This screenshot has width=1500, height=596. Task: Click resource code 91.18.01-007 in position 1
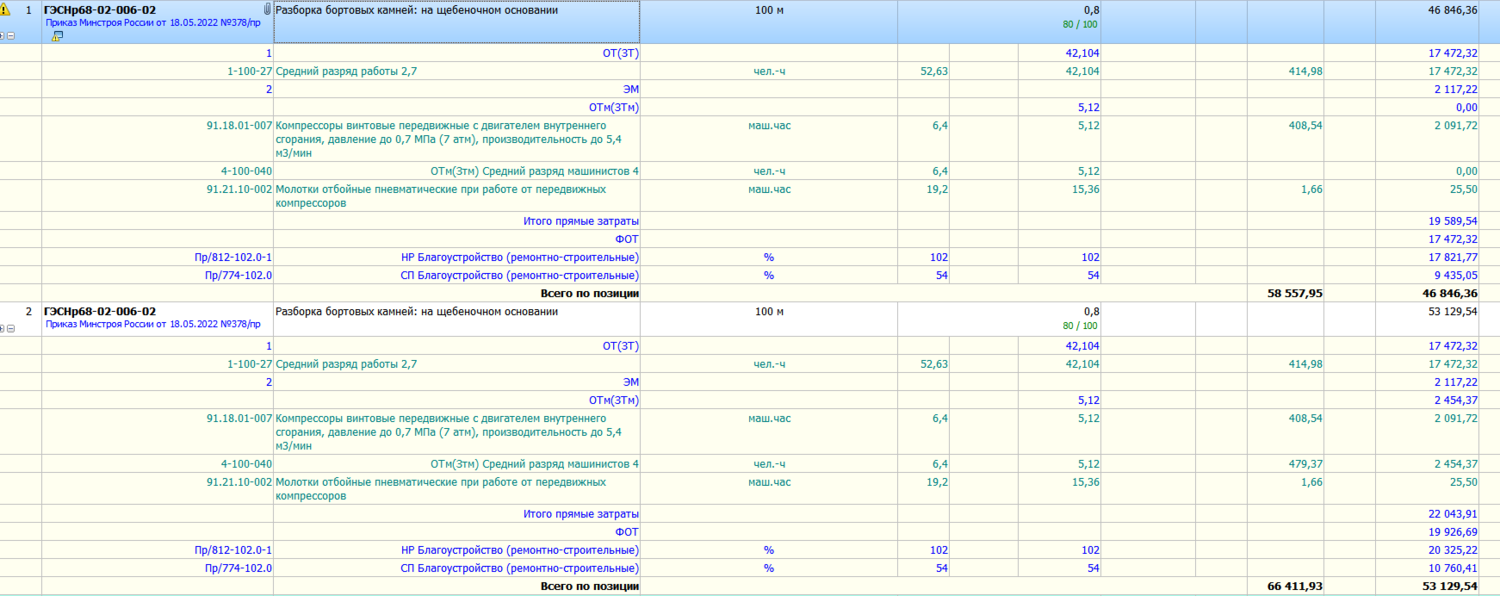point(238,125)
